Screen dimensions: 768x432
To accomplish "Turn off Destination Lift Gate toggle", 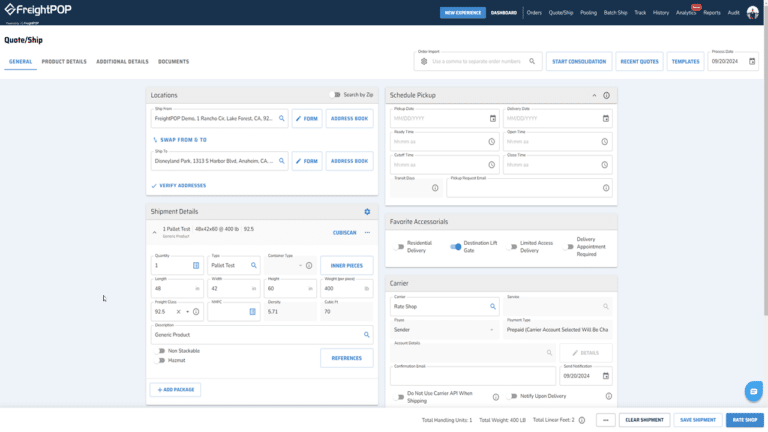I will (455, 246).
